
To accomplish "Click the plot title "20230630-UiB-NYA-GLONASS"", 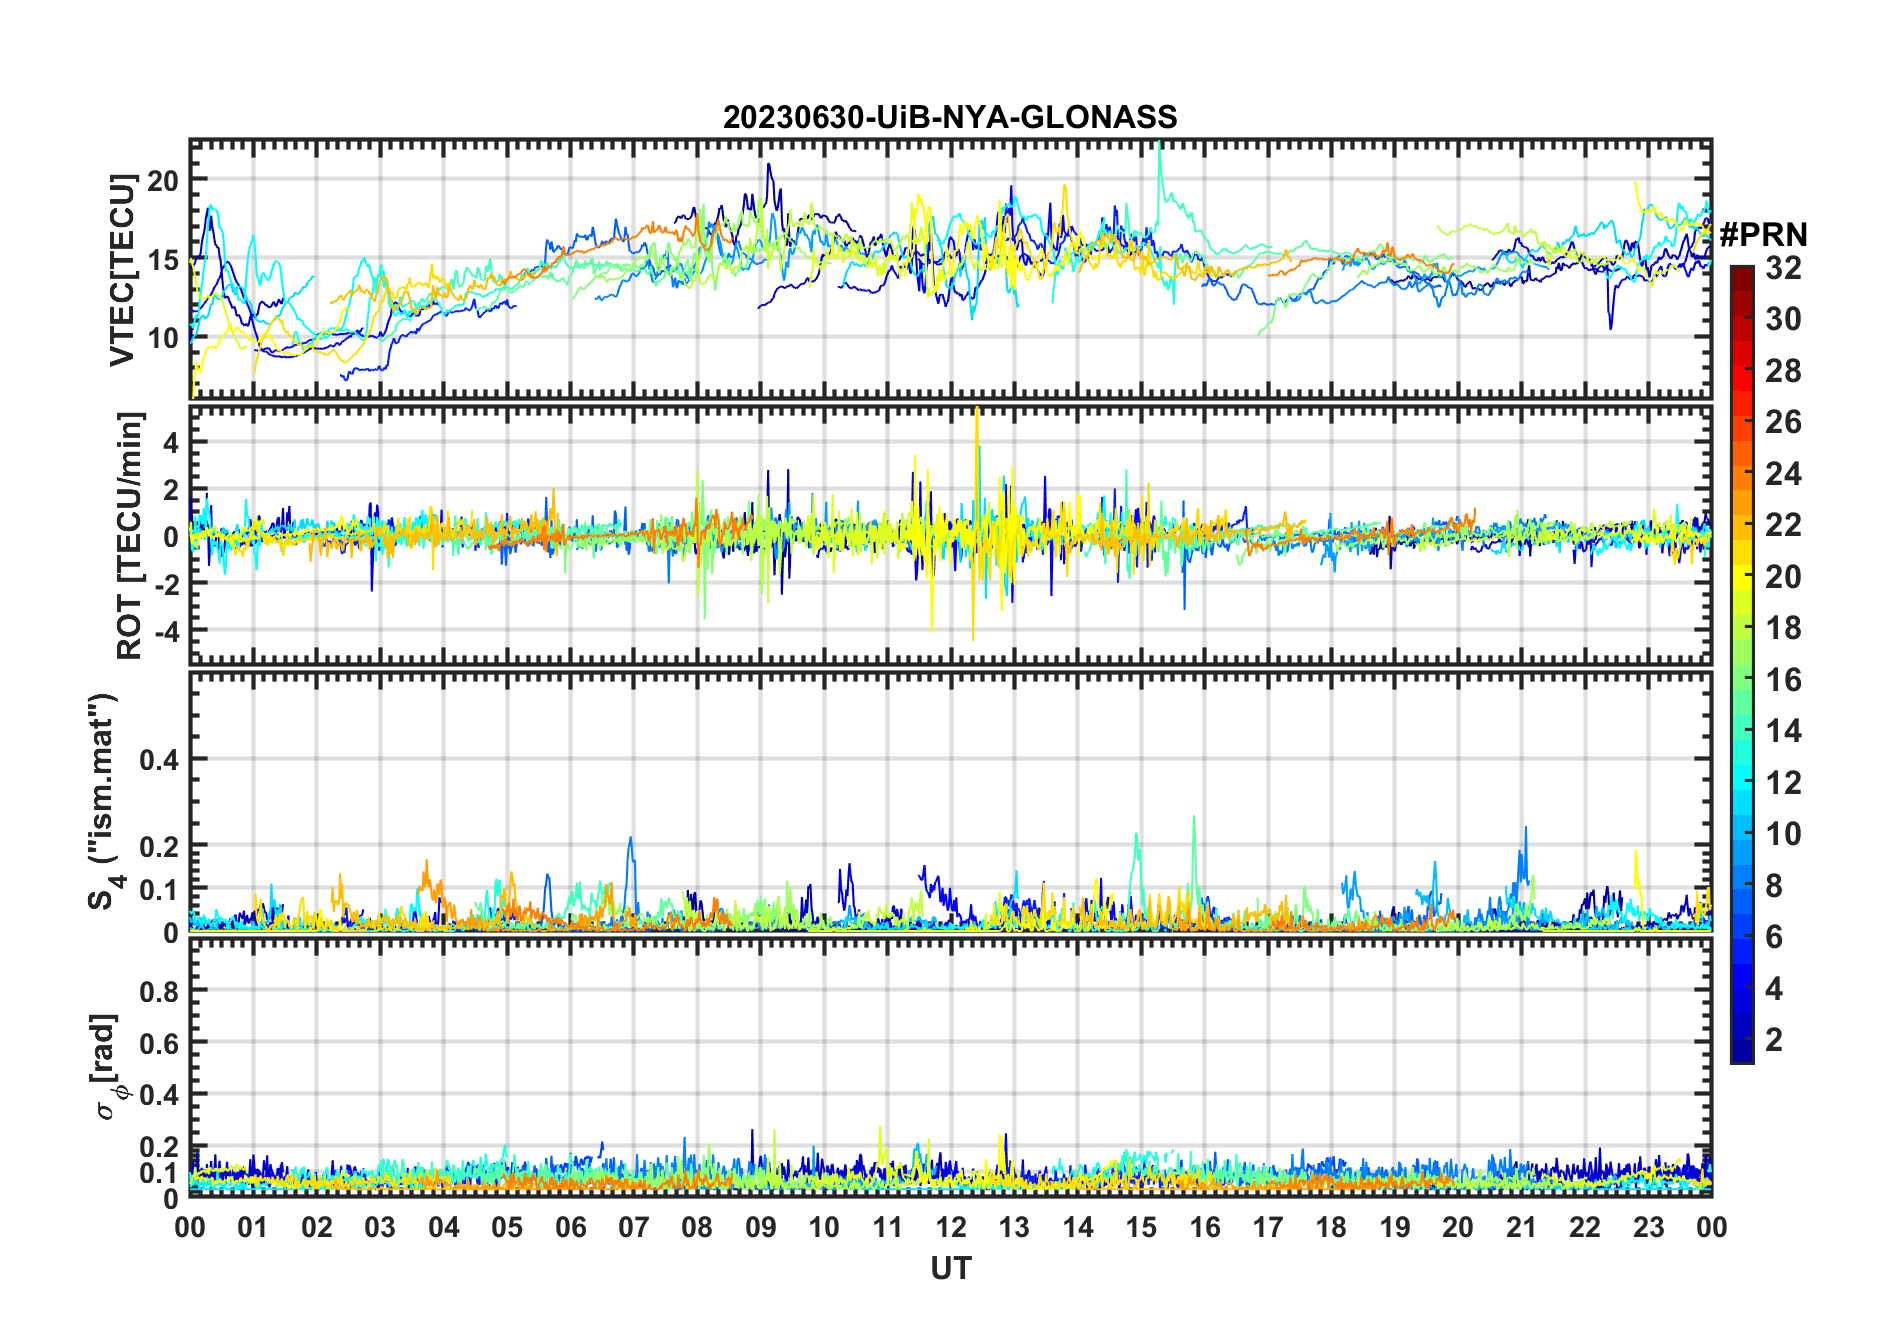I will pos(950,117).
